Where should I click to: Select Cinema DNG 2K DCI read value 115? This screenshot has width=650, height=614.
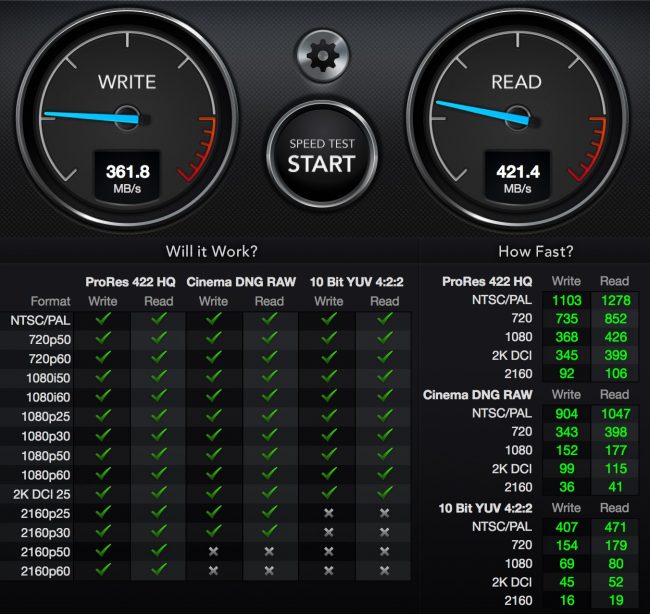tap(616, 468)
